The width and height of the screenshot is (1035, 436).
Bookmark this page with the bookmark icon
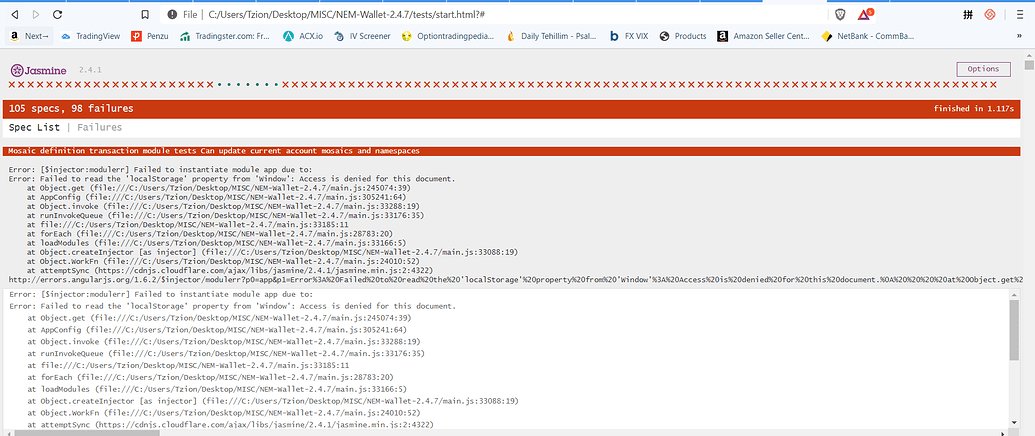click(145, 14)
